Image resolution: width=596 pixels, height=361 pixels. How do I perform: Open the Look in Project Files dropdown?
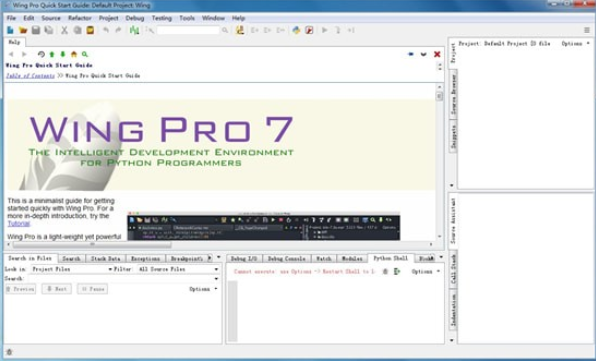(x=71, y=269)
